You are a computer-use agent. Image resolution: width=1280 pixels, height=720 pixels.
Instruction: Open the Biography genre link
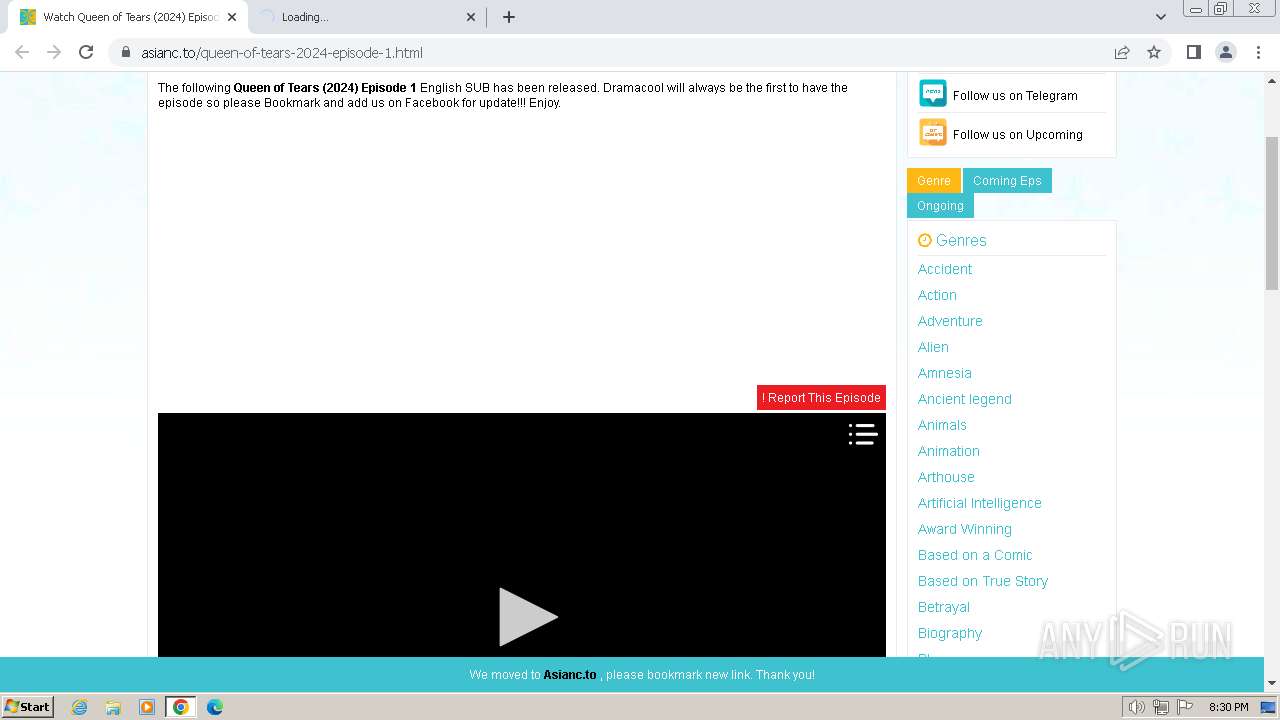950,633
